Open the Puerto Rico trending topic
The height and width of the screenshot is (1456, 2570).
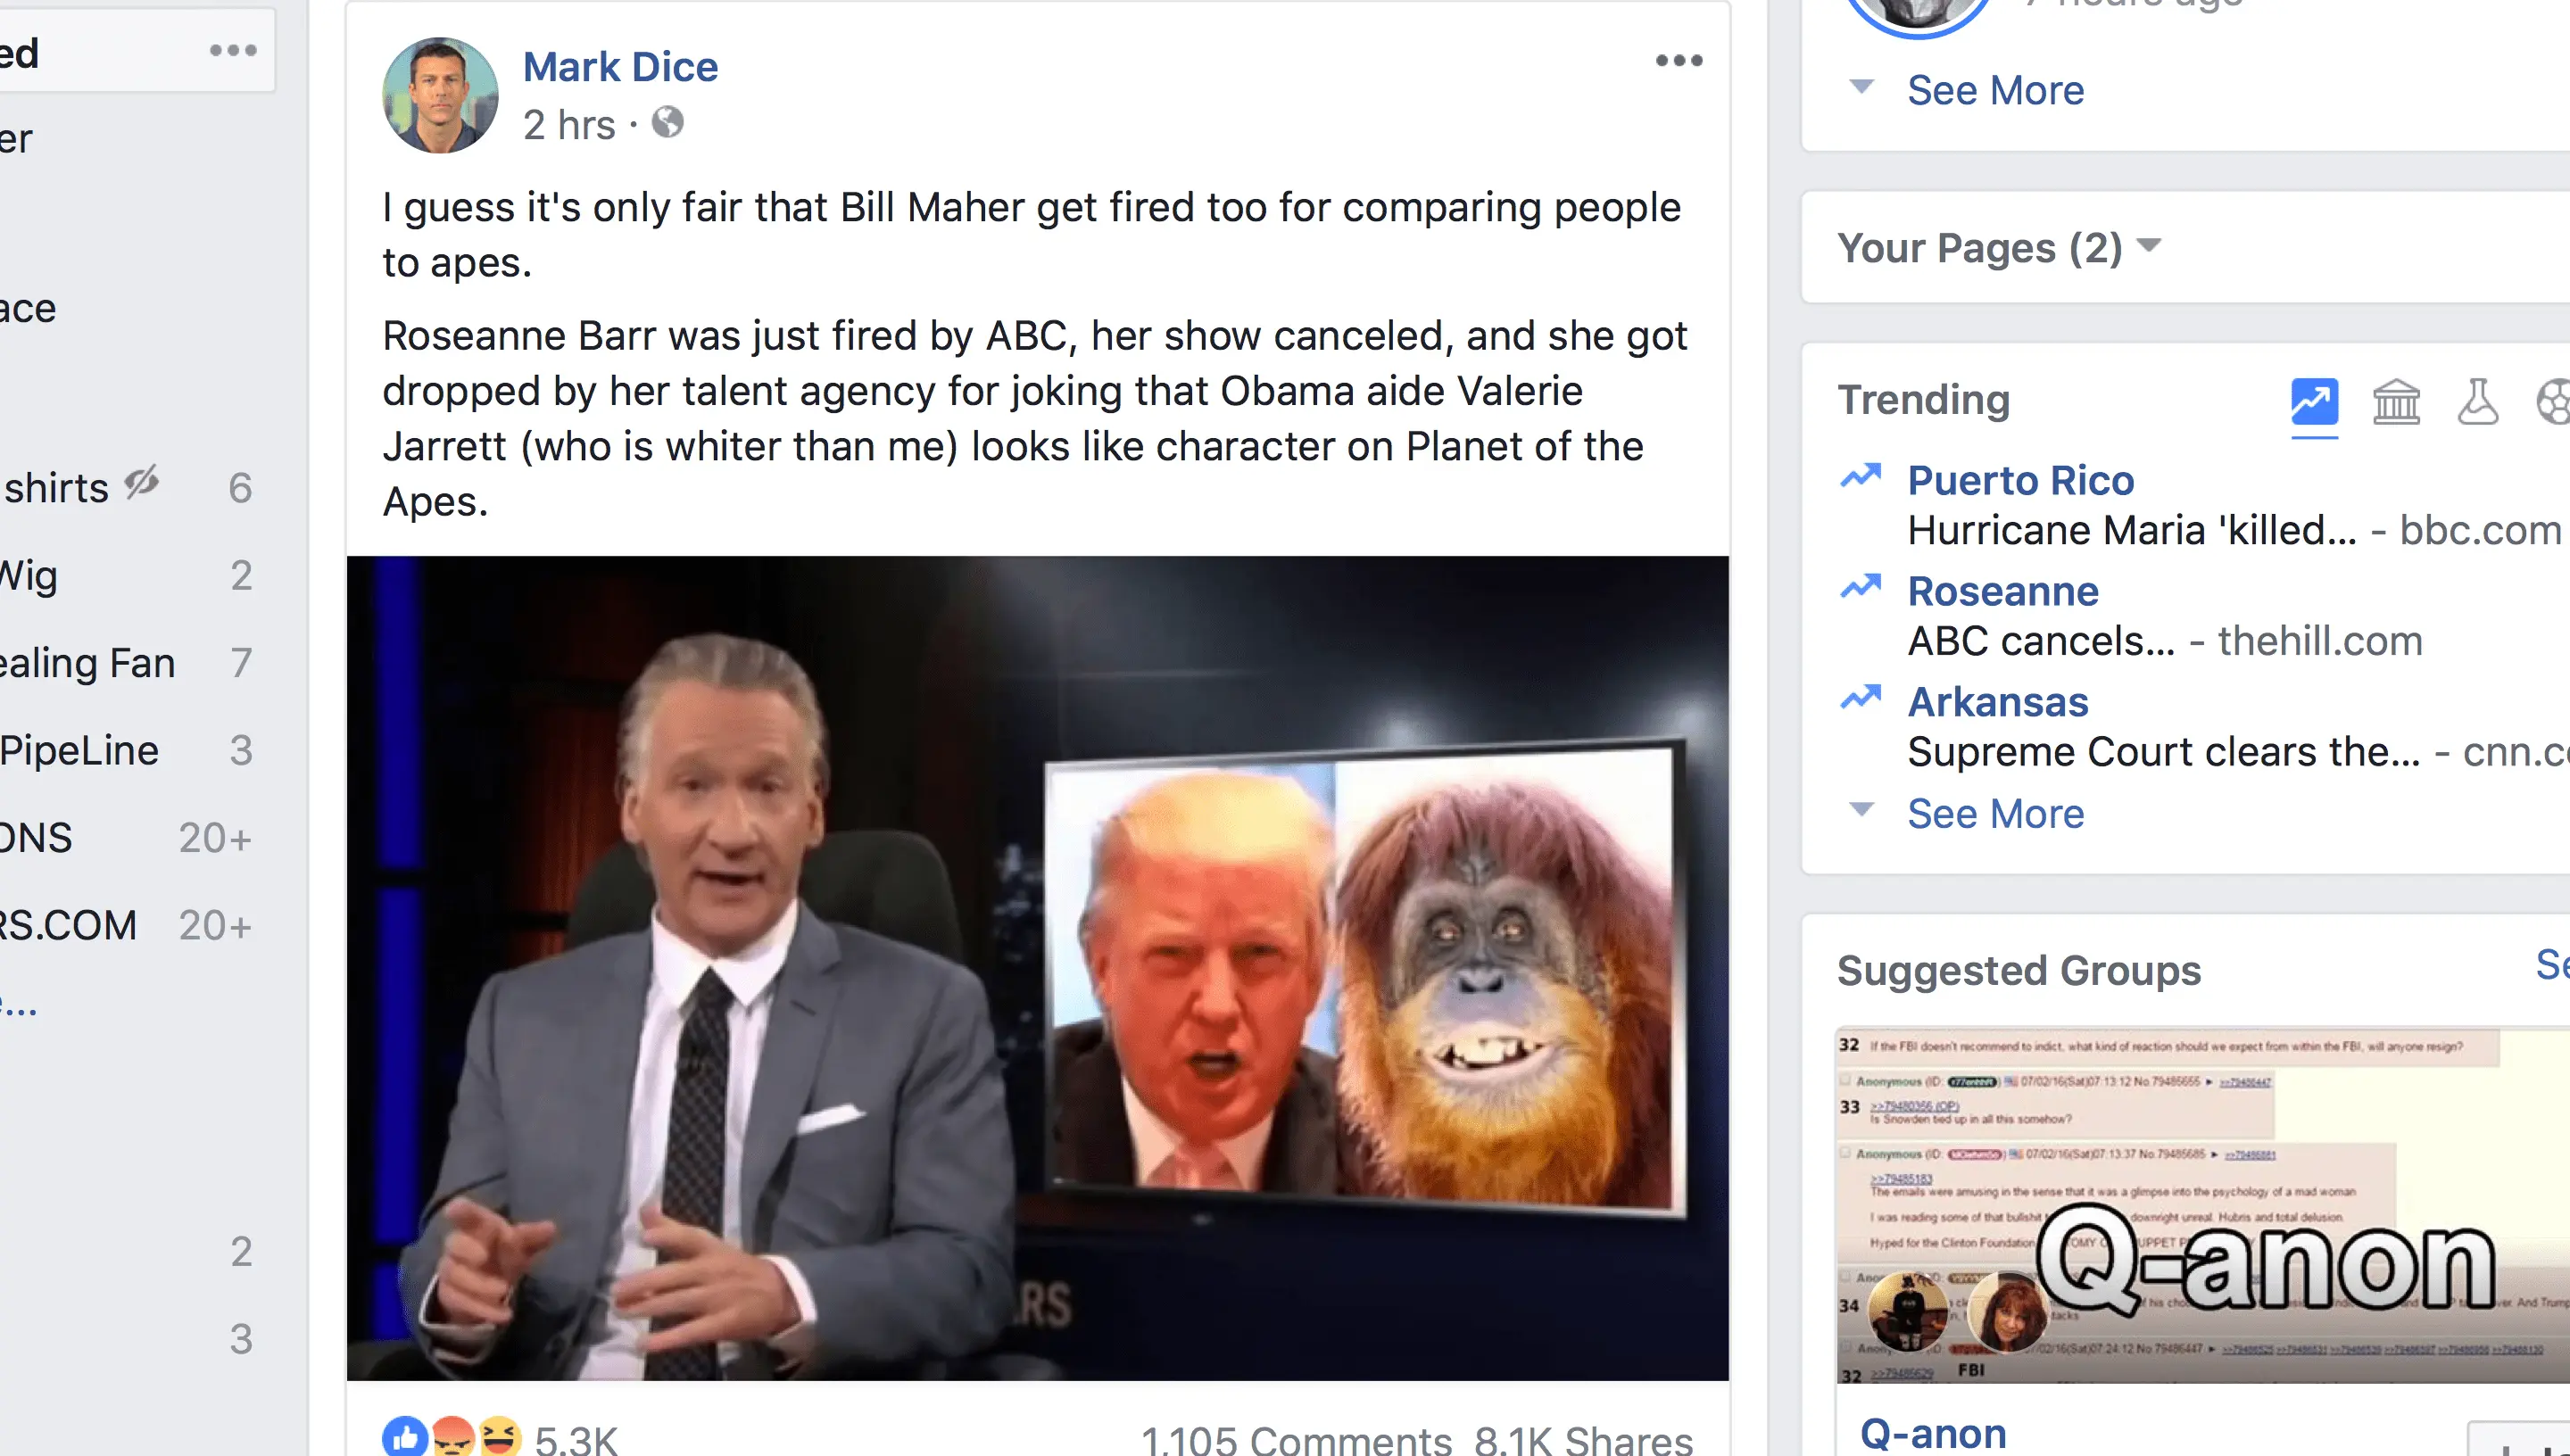2020,480
